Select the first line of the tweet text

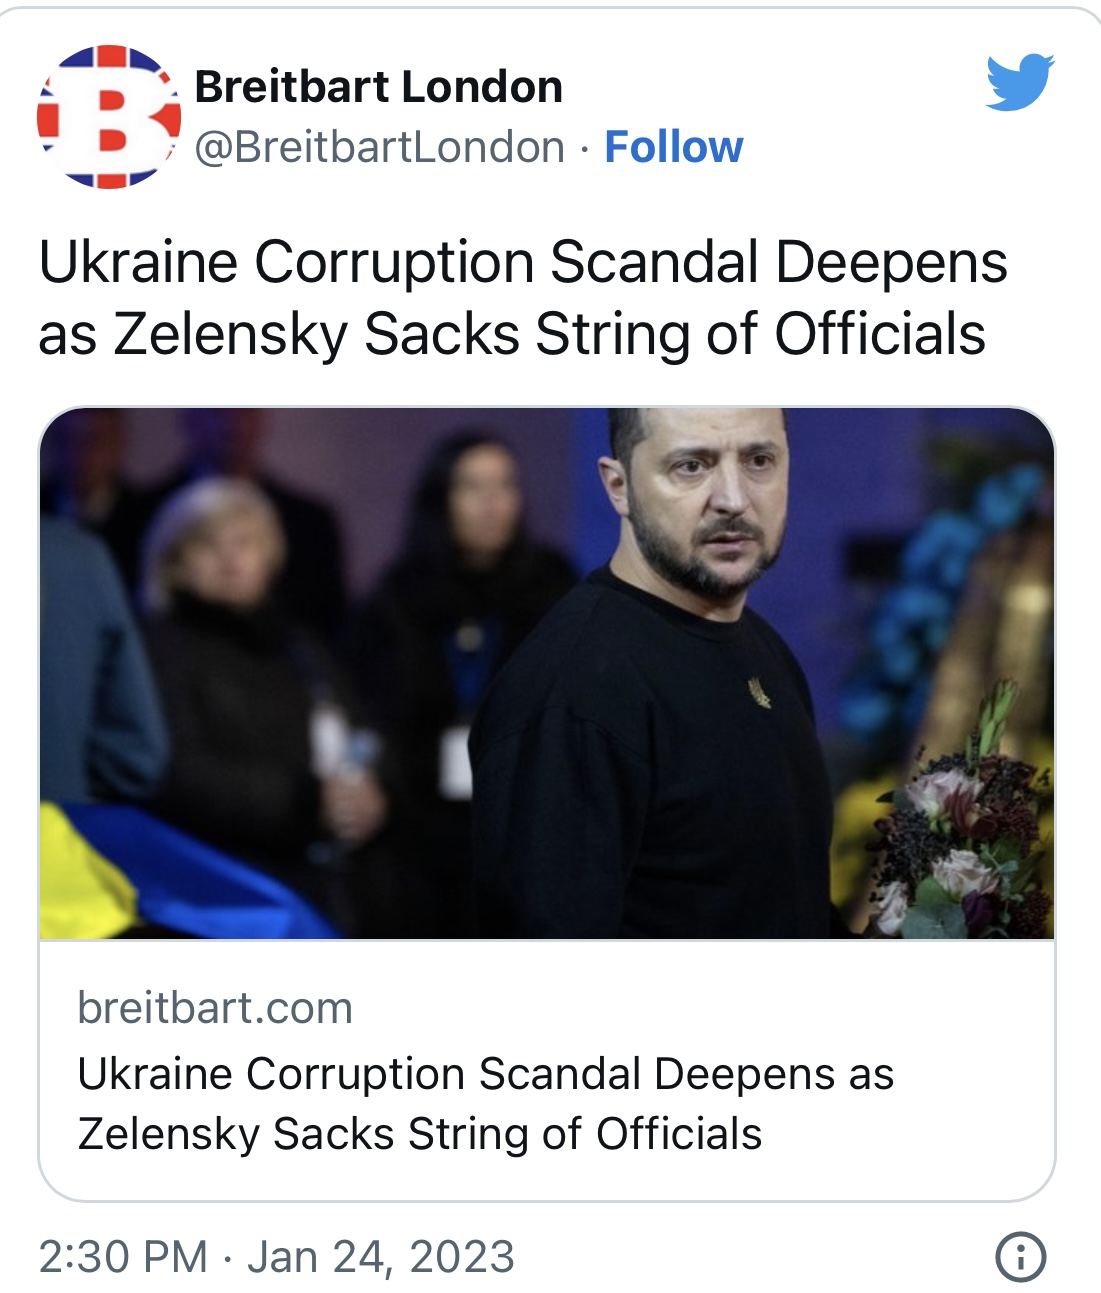[522, 263]
